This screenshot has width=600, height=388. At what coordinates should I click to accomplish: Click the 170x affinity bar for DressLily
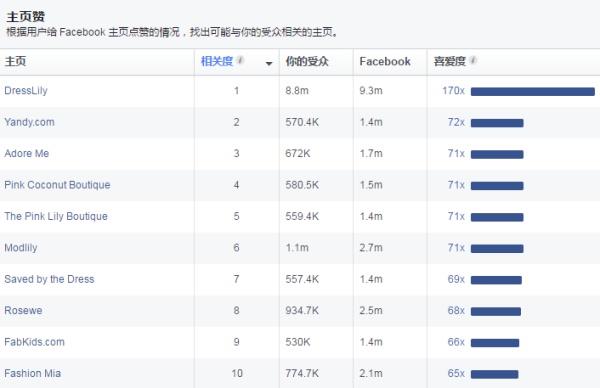coord(533,91)
